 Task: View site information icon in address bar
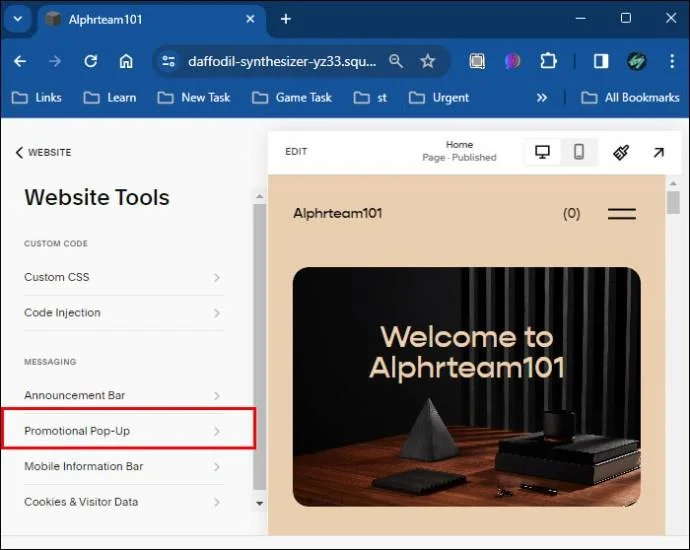pyautogui.click(x=168, y=61)
